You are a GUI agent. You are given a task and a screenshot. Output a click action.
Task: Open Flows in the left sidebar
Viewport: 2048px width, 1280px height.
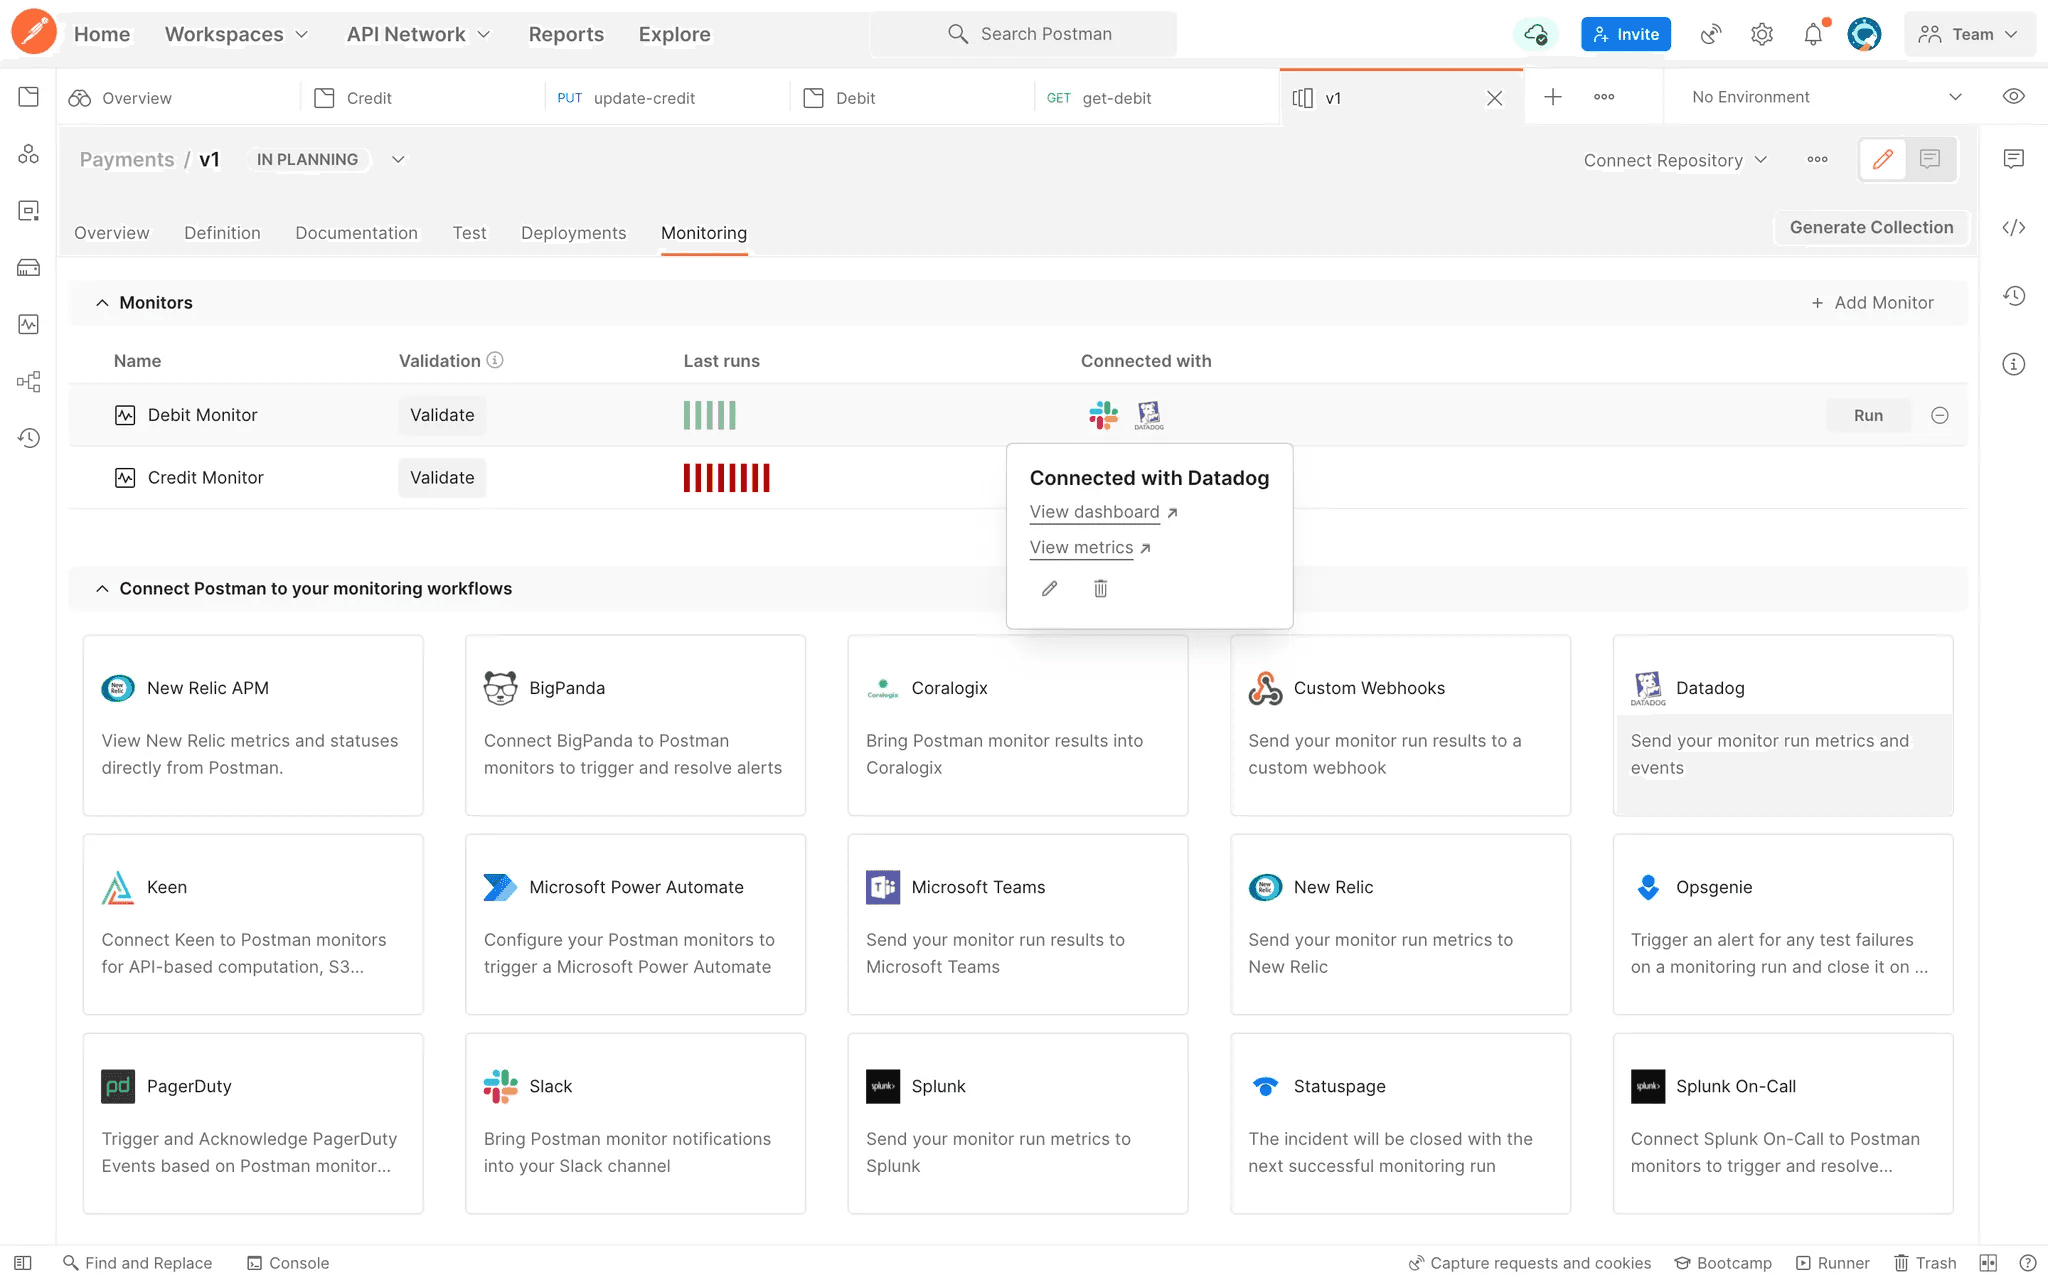[29, 381]
